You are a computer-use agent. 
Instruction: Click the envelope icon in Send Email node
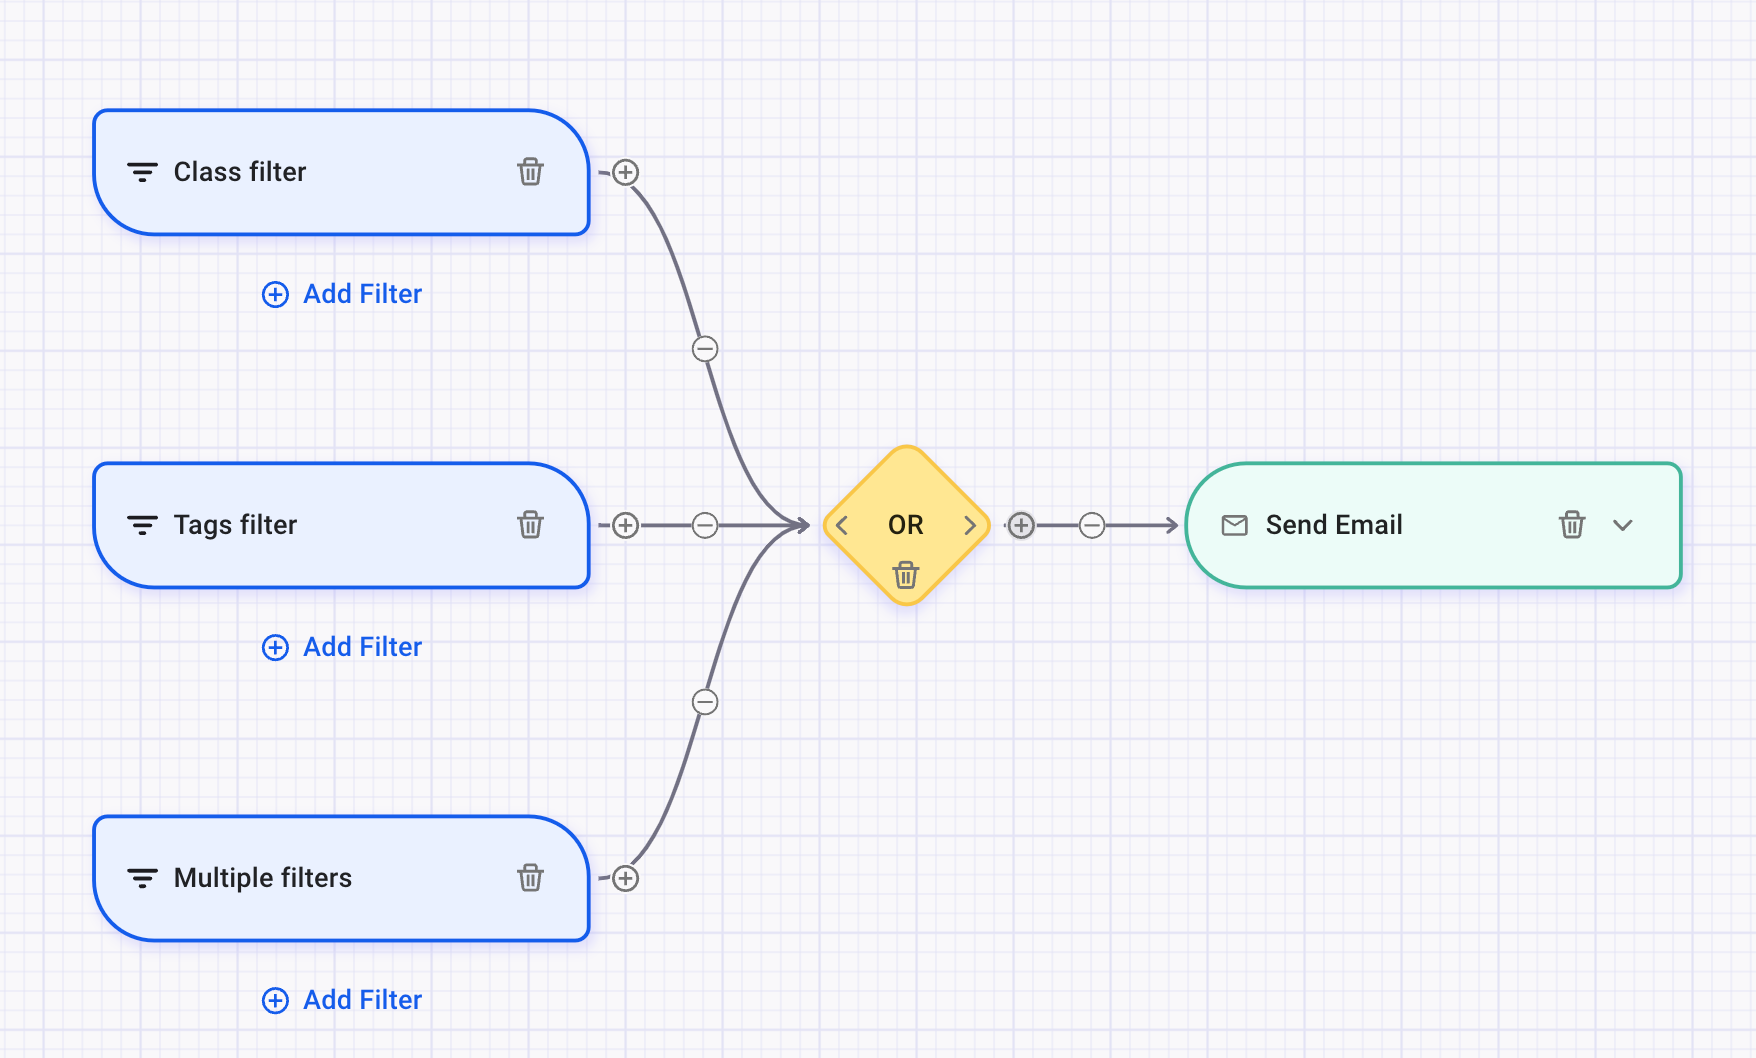point(1236,524)
